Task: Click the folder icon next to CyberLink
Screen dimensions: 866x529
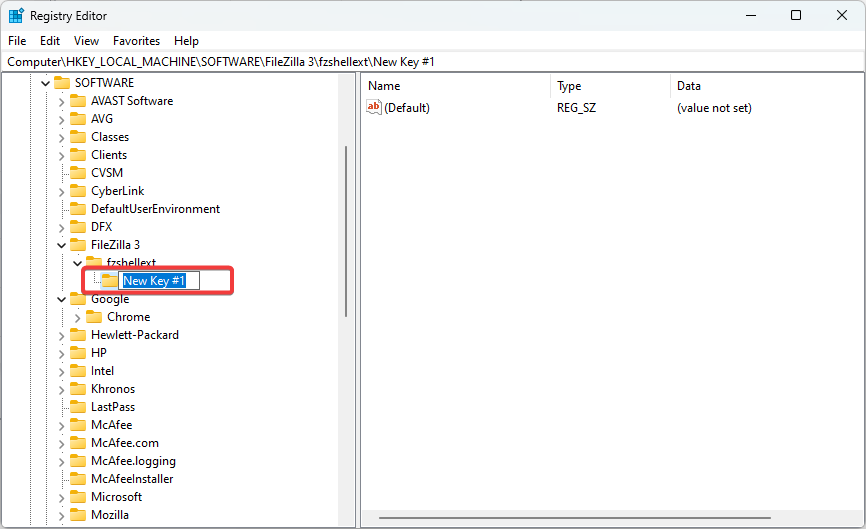Action: (x=78, y=191)
